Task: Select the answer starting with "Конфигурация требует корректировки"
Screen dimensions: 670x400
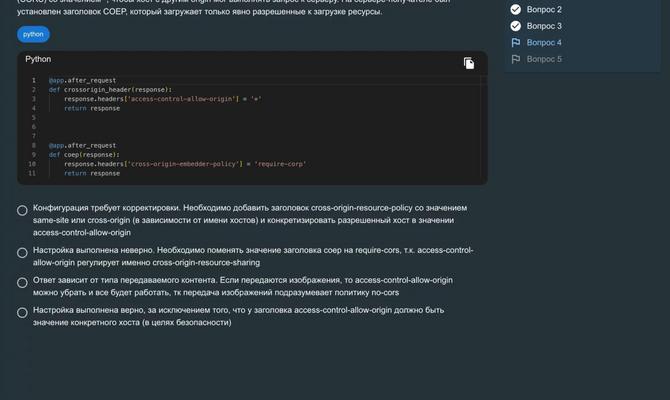Action: [22, 210]
